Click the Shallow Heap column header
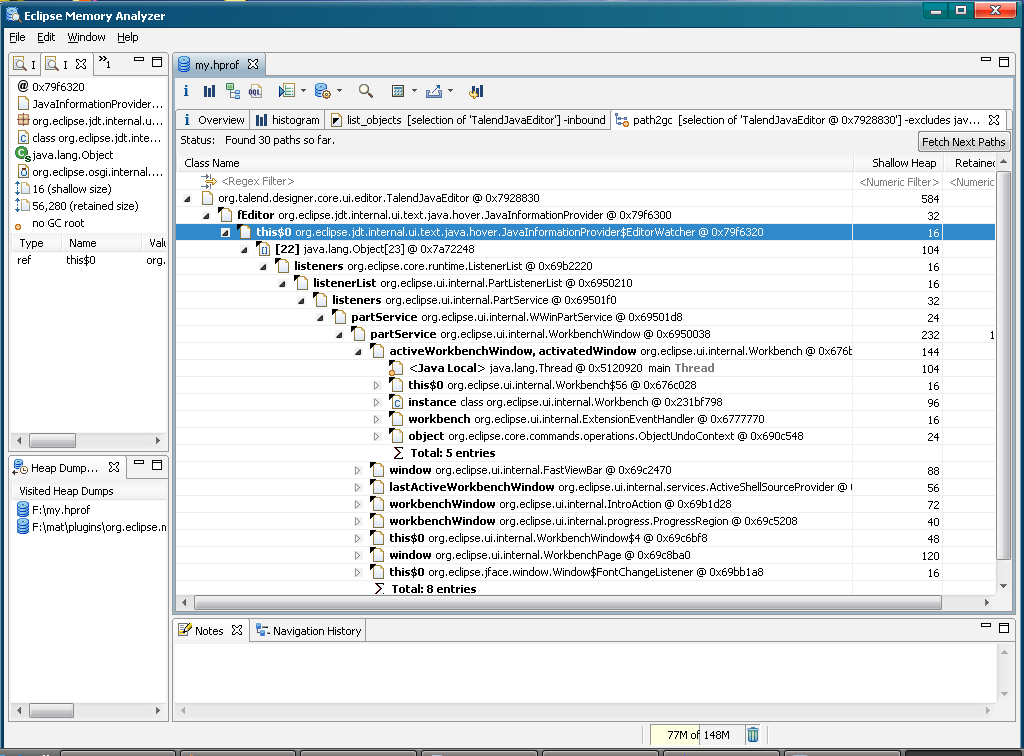This screenshot has height=756, width=1024. pos(903,162)
